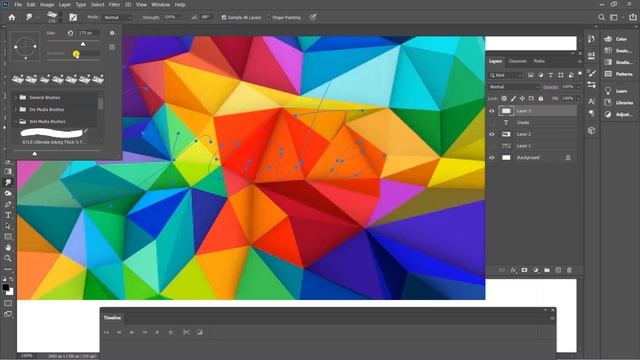Click the Home icon in options bar

pyautogui.click(x=12, y=17)
